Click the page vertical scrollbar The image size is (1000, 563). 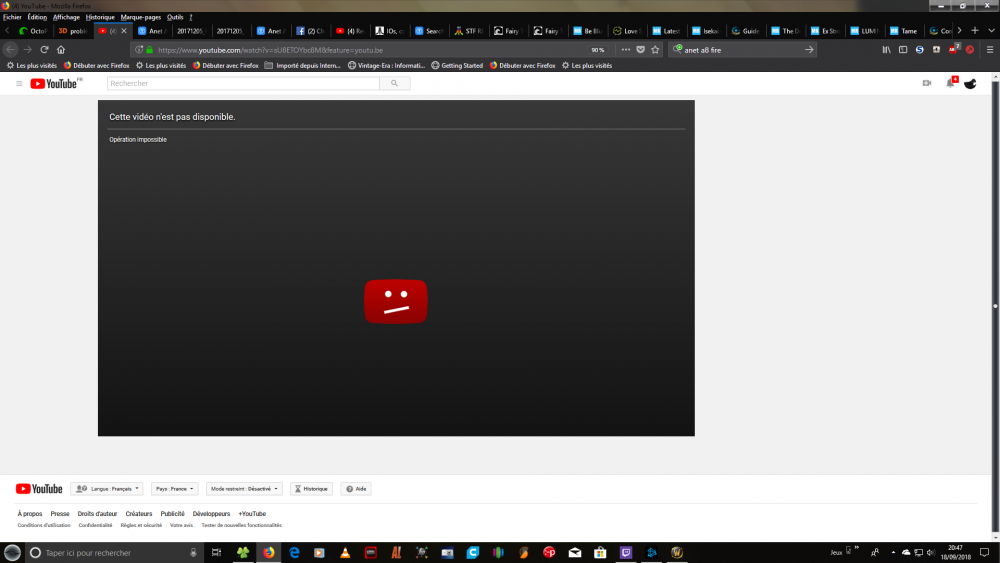pos(995,306)
